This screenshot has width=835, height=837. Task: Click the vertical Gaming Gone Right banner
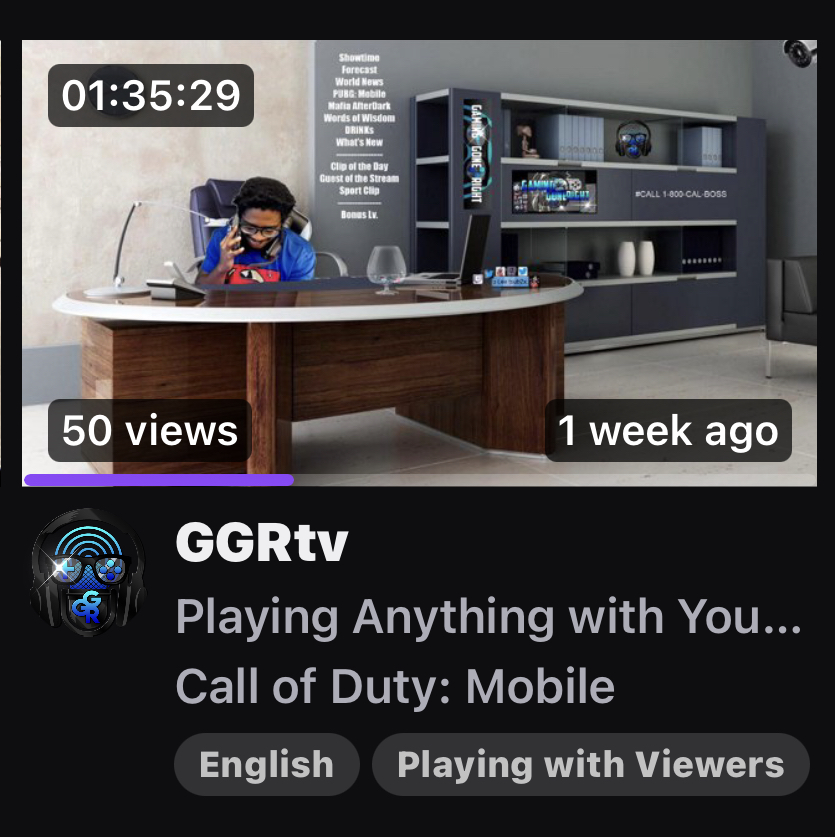(x=476, y=153)
